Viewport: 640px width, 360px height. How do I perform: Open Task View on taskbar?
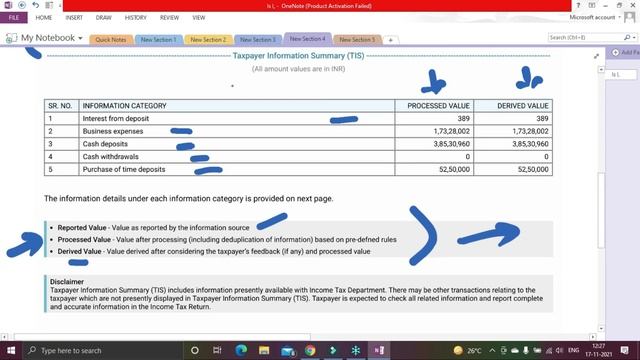coord(217,350)
